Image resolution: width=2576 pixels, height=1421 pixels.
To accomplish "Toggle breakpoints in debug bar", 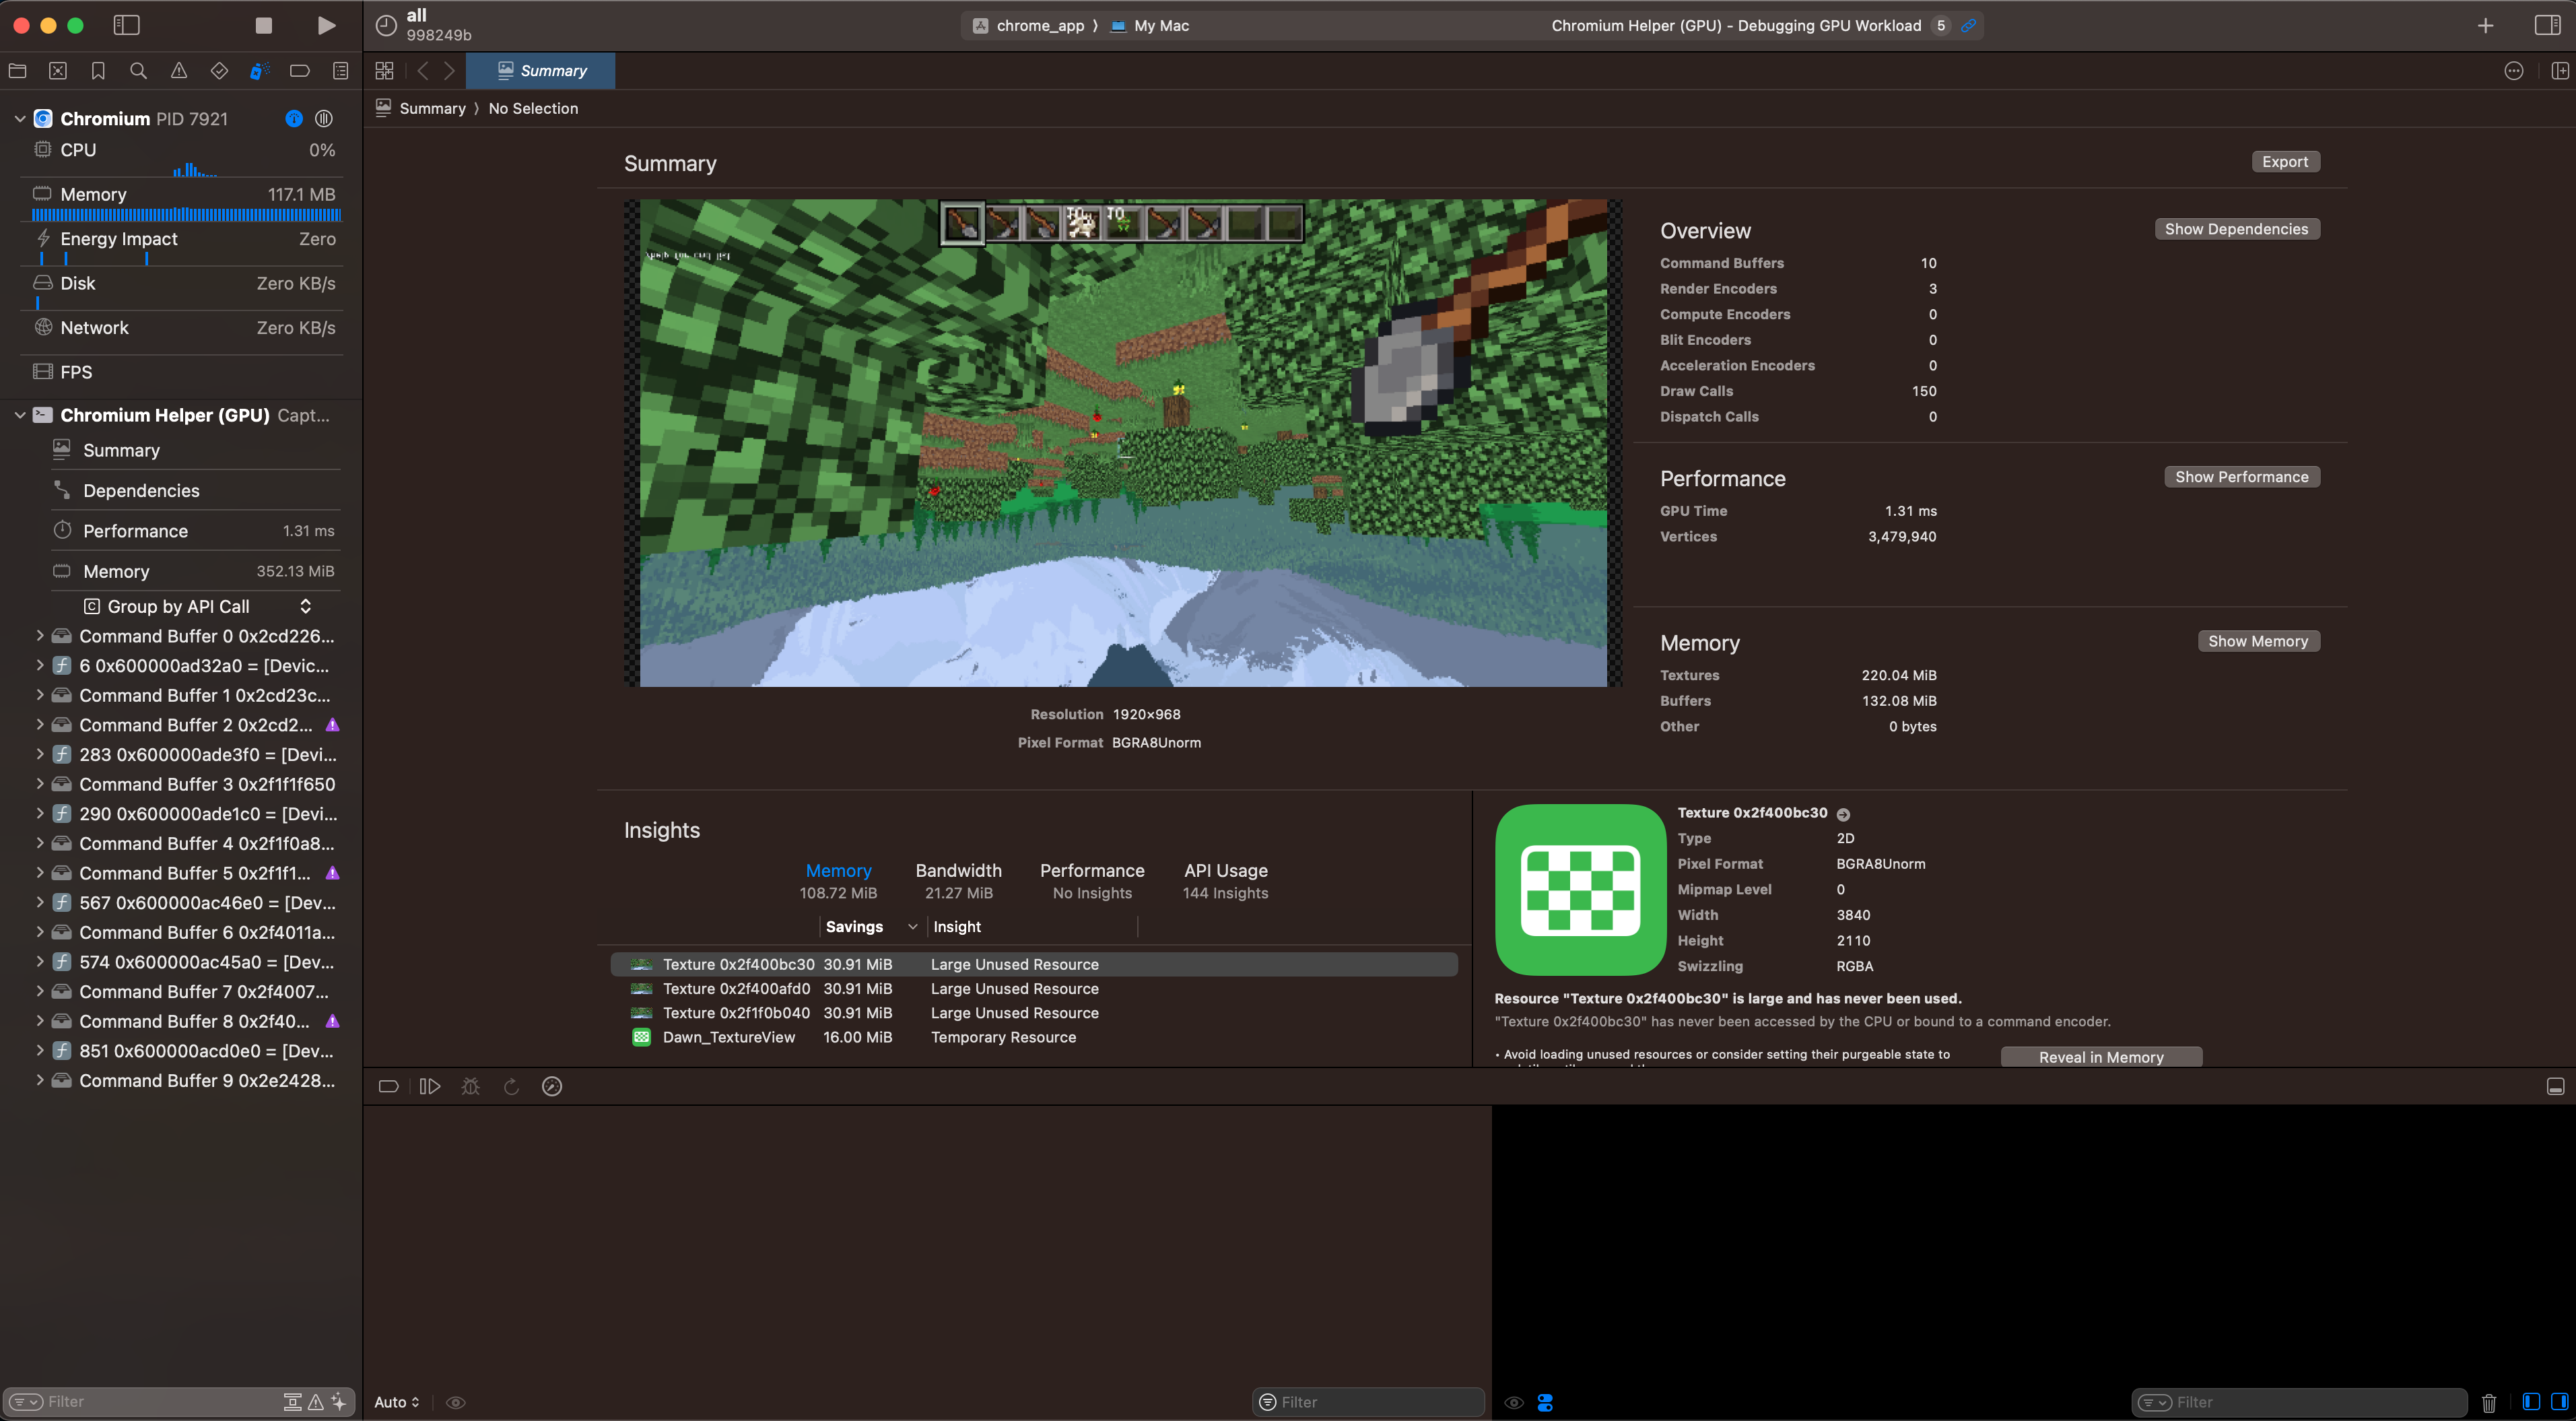I will [389, 1087].
